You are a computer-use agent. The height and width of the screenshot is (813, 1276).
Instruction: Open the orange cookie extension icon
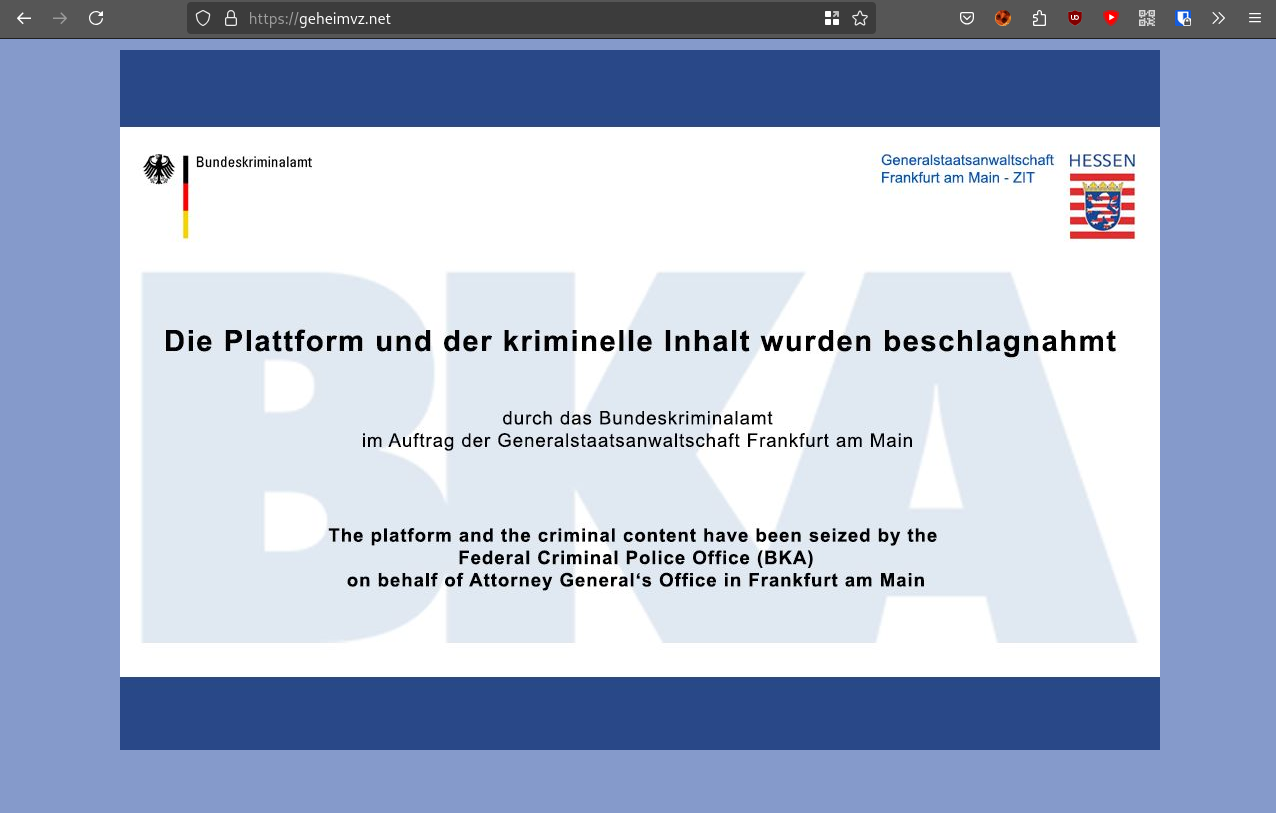(1003, 18)
